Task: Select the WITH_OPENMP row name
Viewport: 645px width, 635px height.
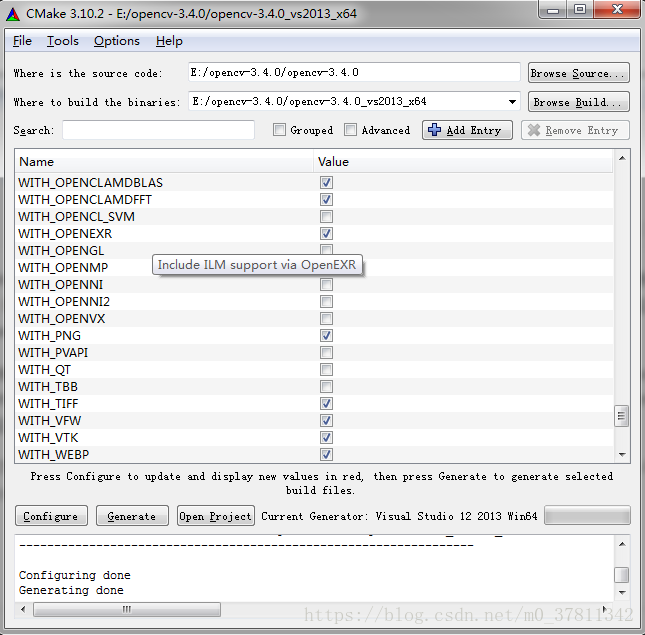Action: pyautogui.click(x=63, y=268)
